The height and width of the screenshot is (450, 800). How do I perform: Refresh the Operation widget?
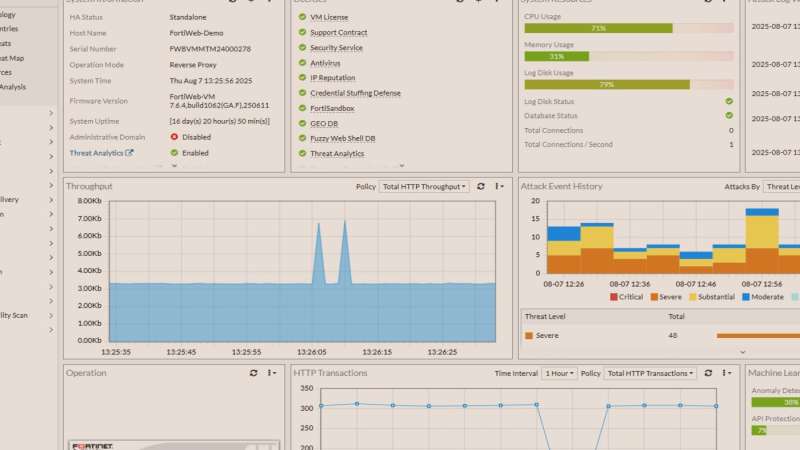pos(253,373)
